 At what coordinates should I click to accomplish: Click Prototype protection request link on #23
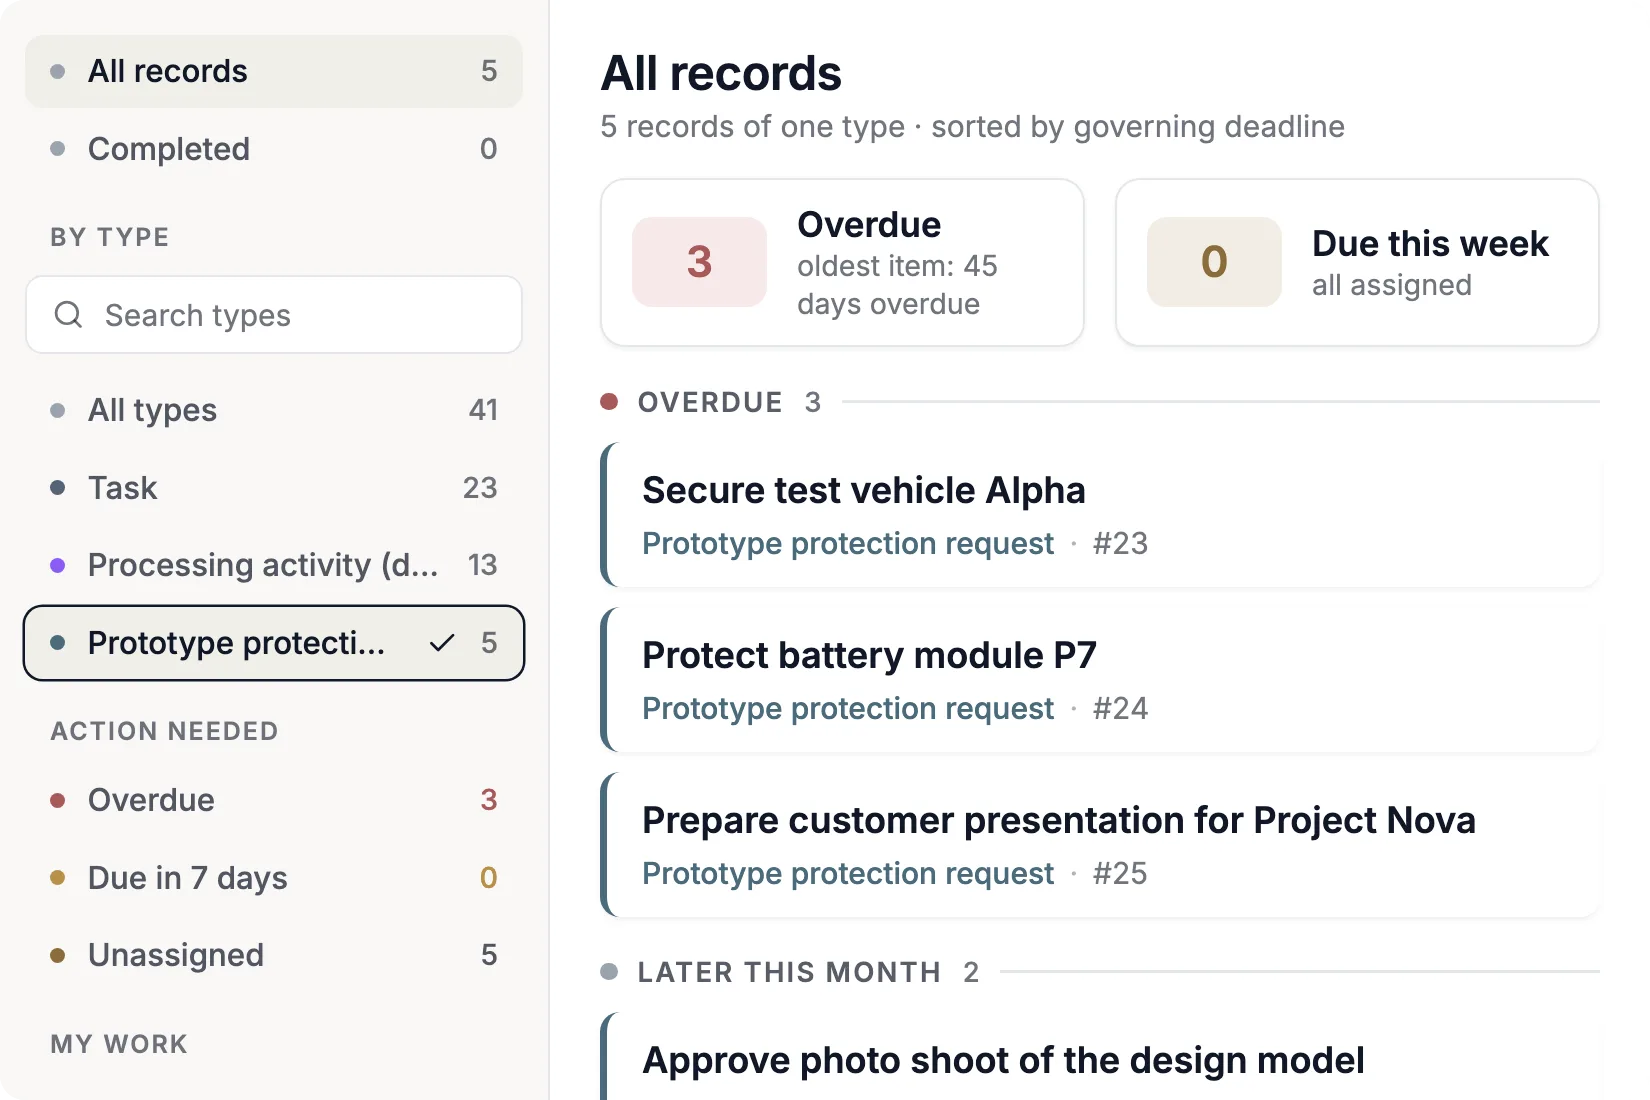(848, 544)
